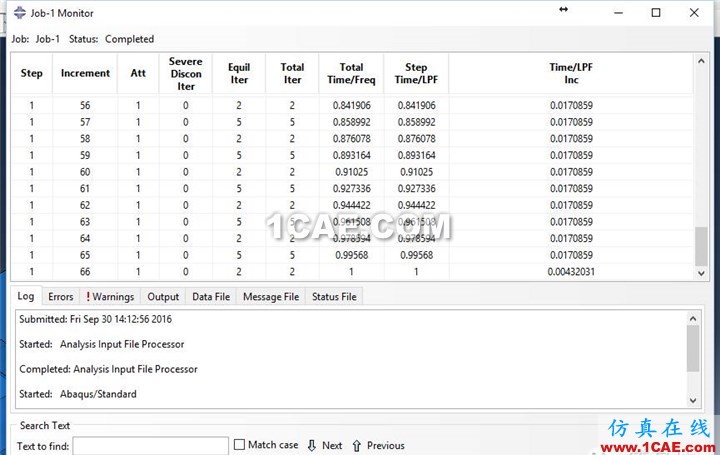The image size is (720, 455).
Task: Select increment 57 cell
Action: click(x=85, y=122)
